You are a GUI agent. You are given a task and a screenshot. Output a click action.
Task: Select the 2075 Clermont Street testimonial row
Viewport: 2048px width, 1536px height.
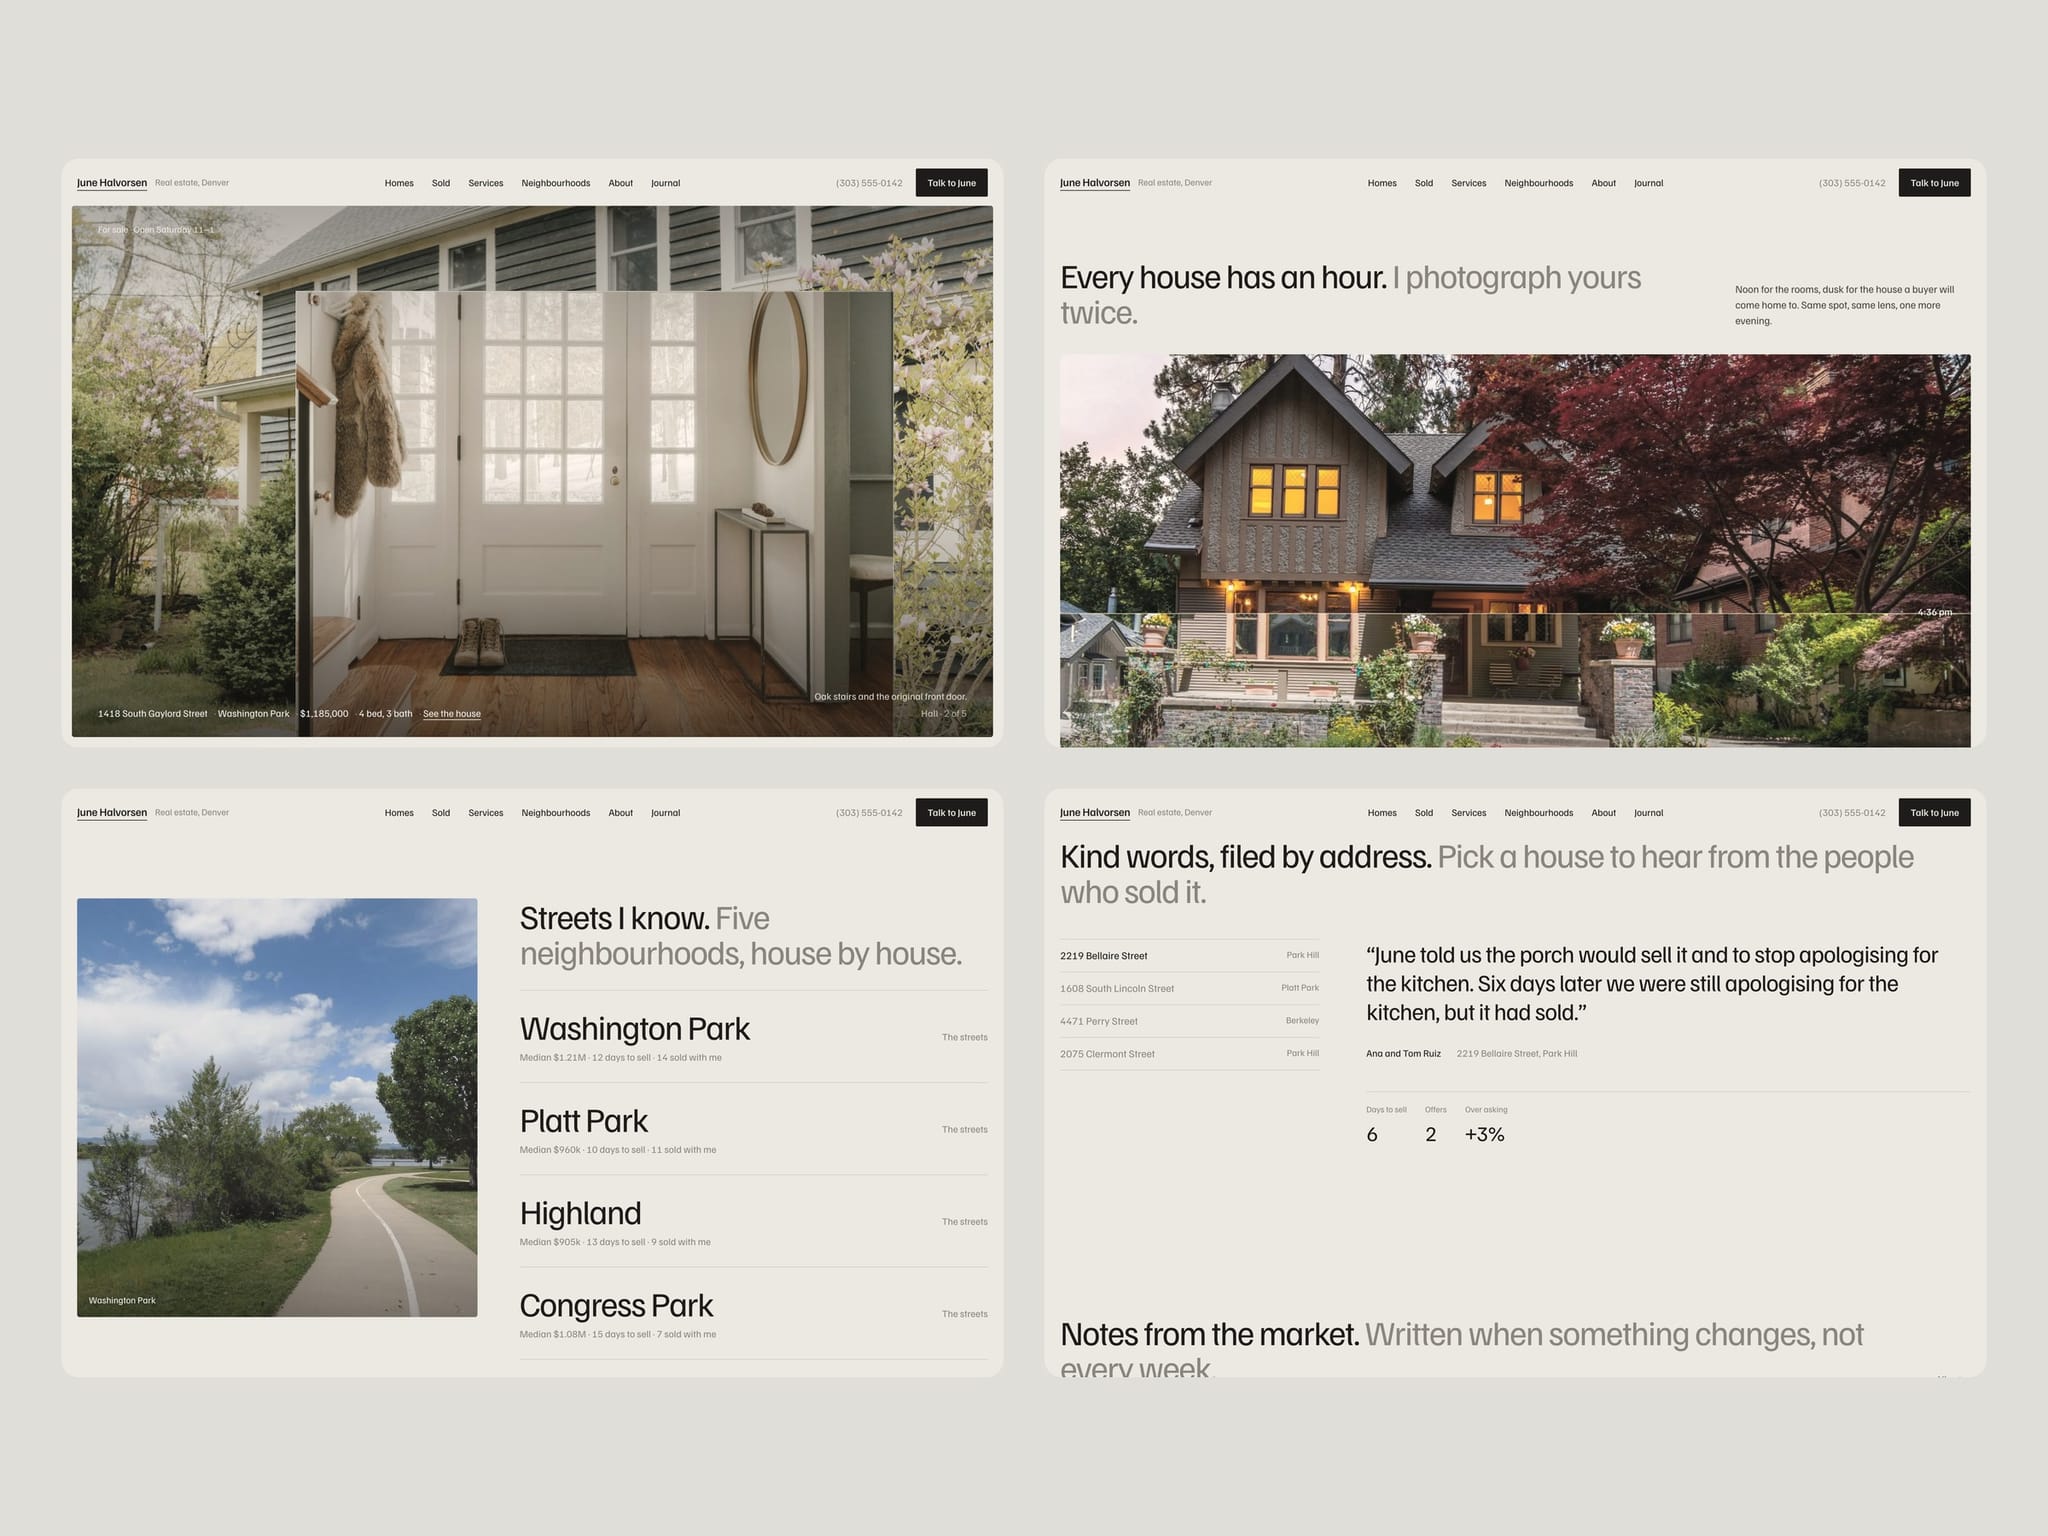(x=1190, y=1054)
